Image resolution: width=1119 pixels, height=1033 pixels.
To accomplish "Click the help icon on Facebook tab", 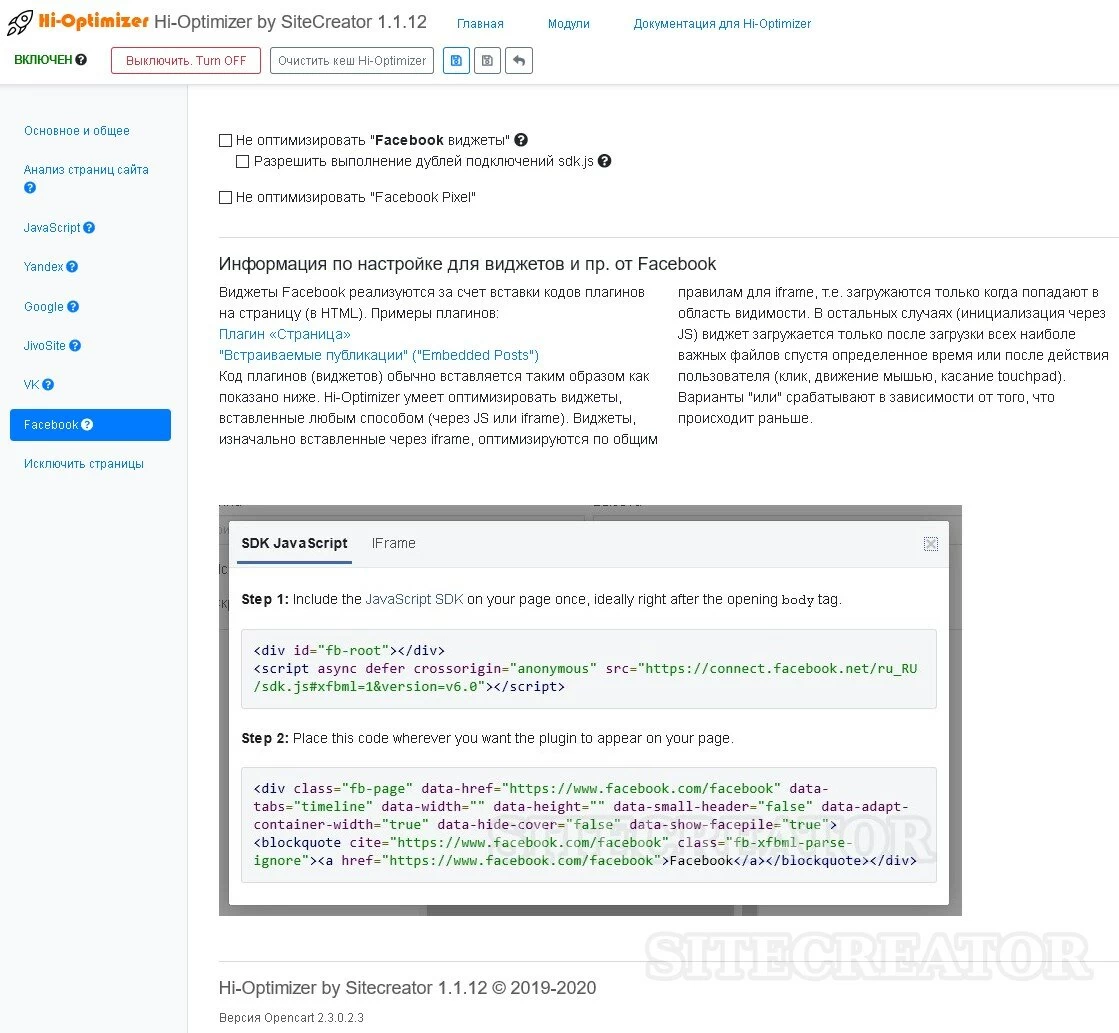I will [x=87, y=425].
